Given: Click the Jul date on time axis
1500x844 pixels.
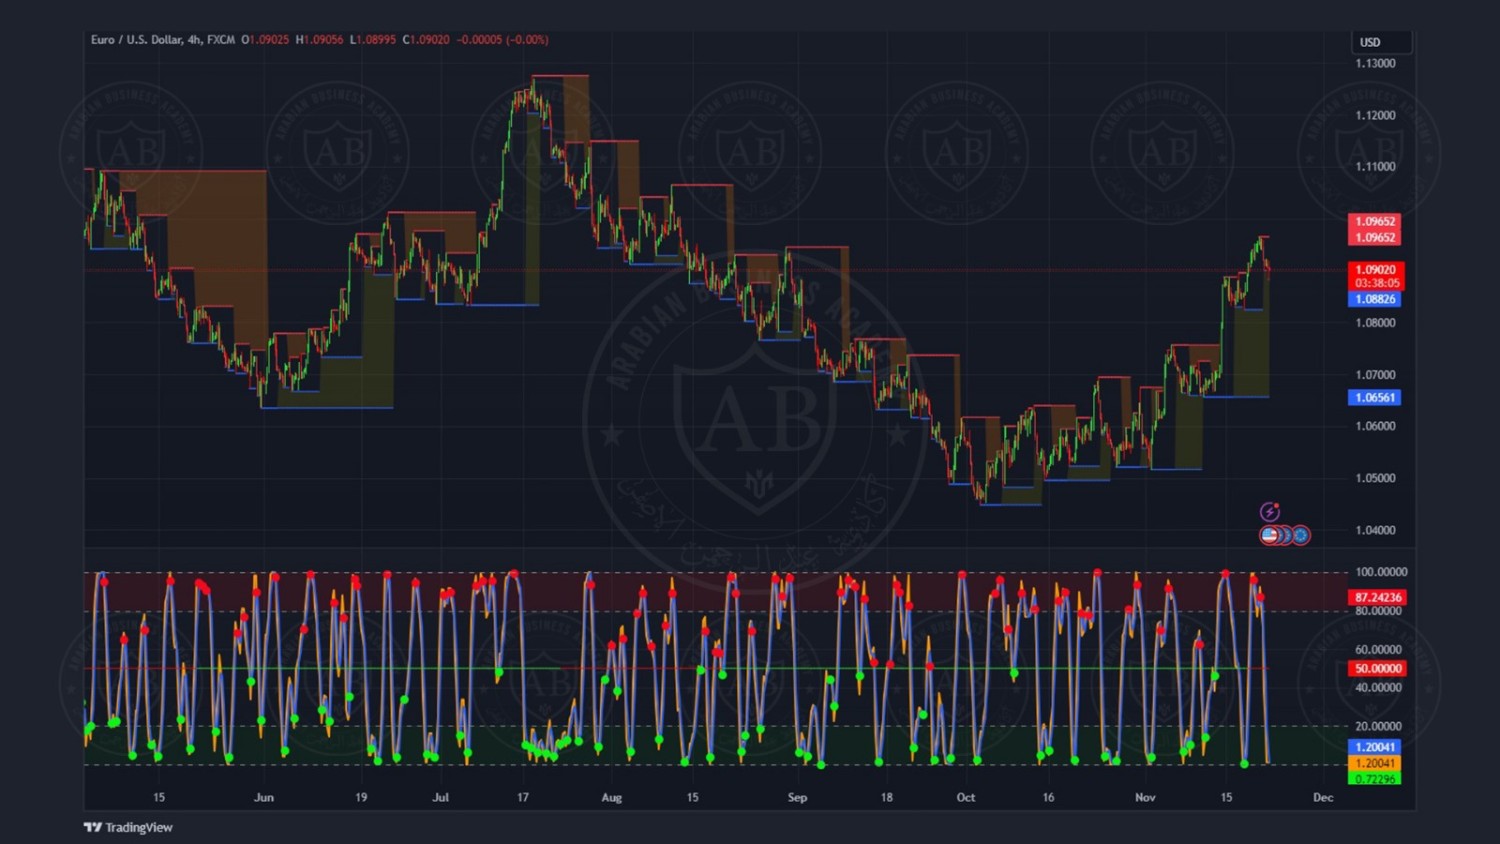Looking at the screenshot, I should click(441, 797).
